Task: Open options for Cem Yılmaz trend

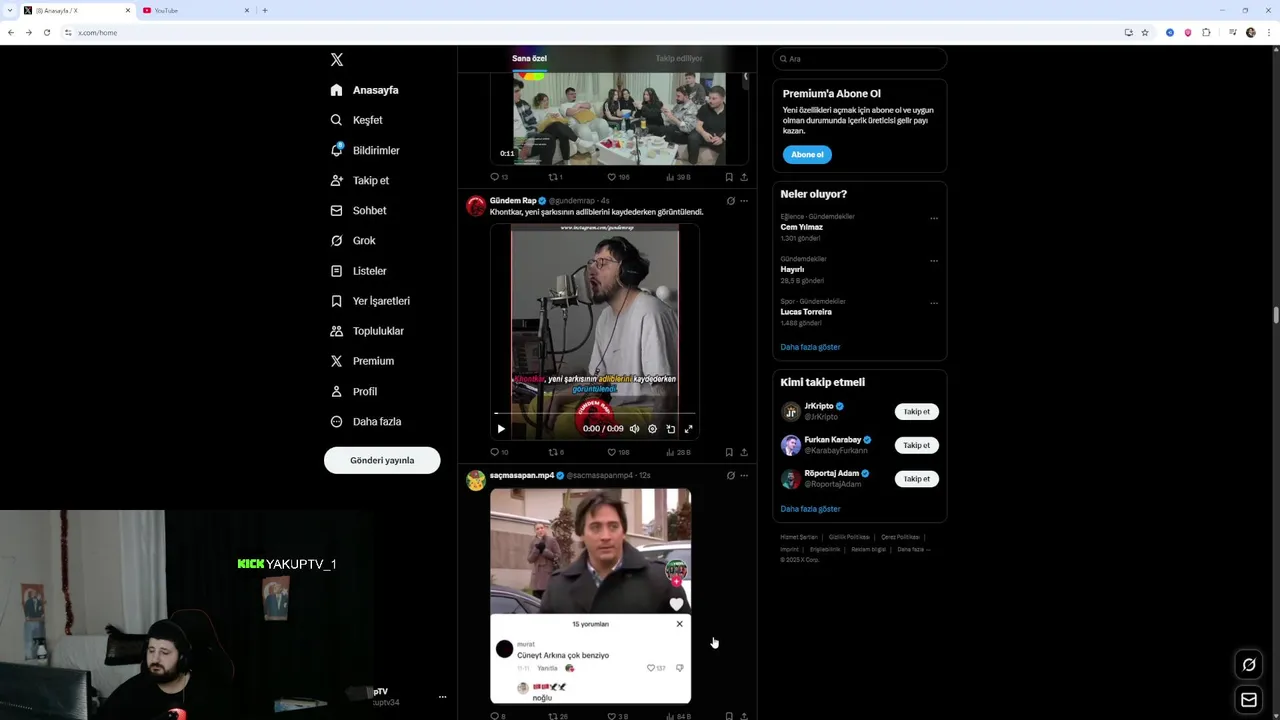Action: [x=934, y=218]
